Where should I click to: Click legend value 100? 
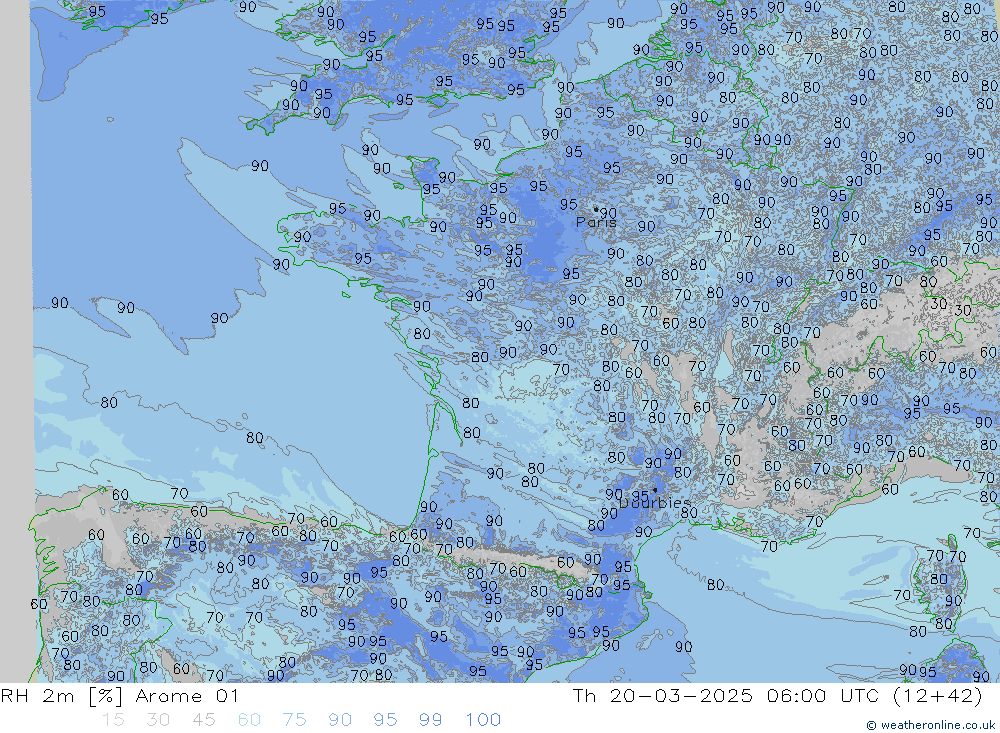point(483,720)
